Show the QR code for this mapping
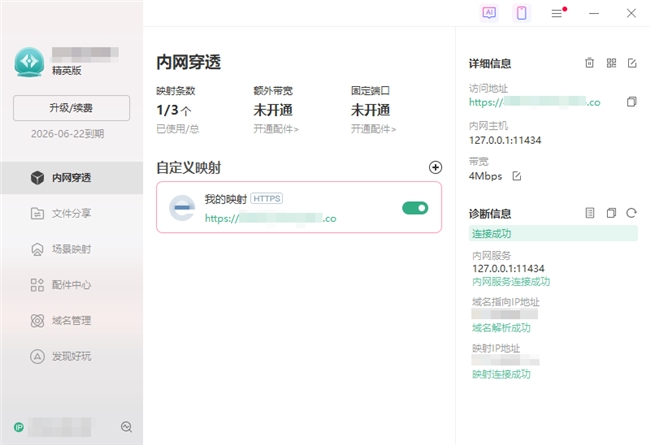The height and width of the screenshot is (445, 650). tap(611, 63)
